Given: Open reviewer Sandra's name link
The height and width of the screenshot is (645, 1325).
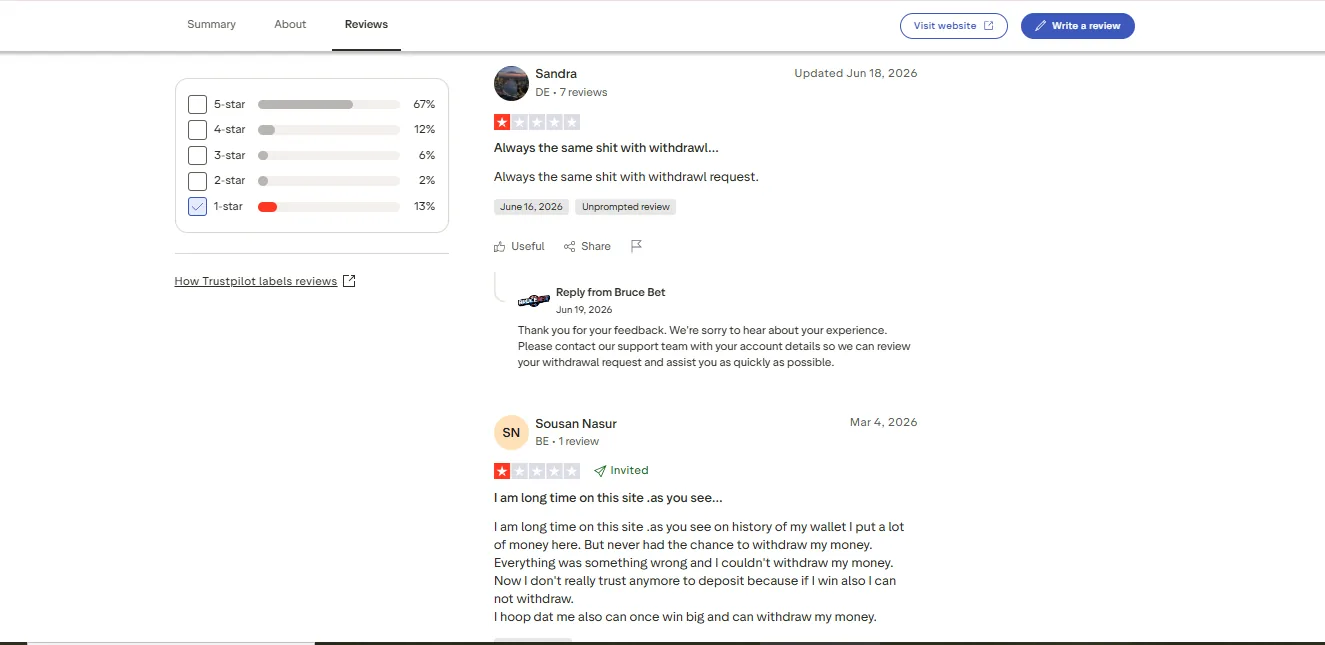Looking at the screenshot, I should [x=556, y=74].
